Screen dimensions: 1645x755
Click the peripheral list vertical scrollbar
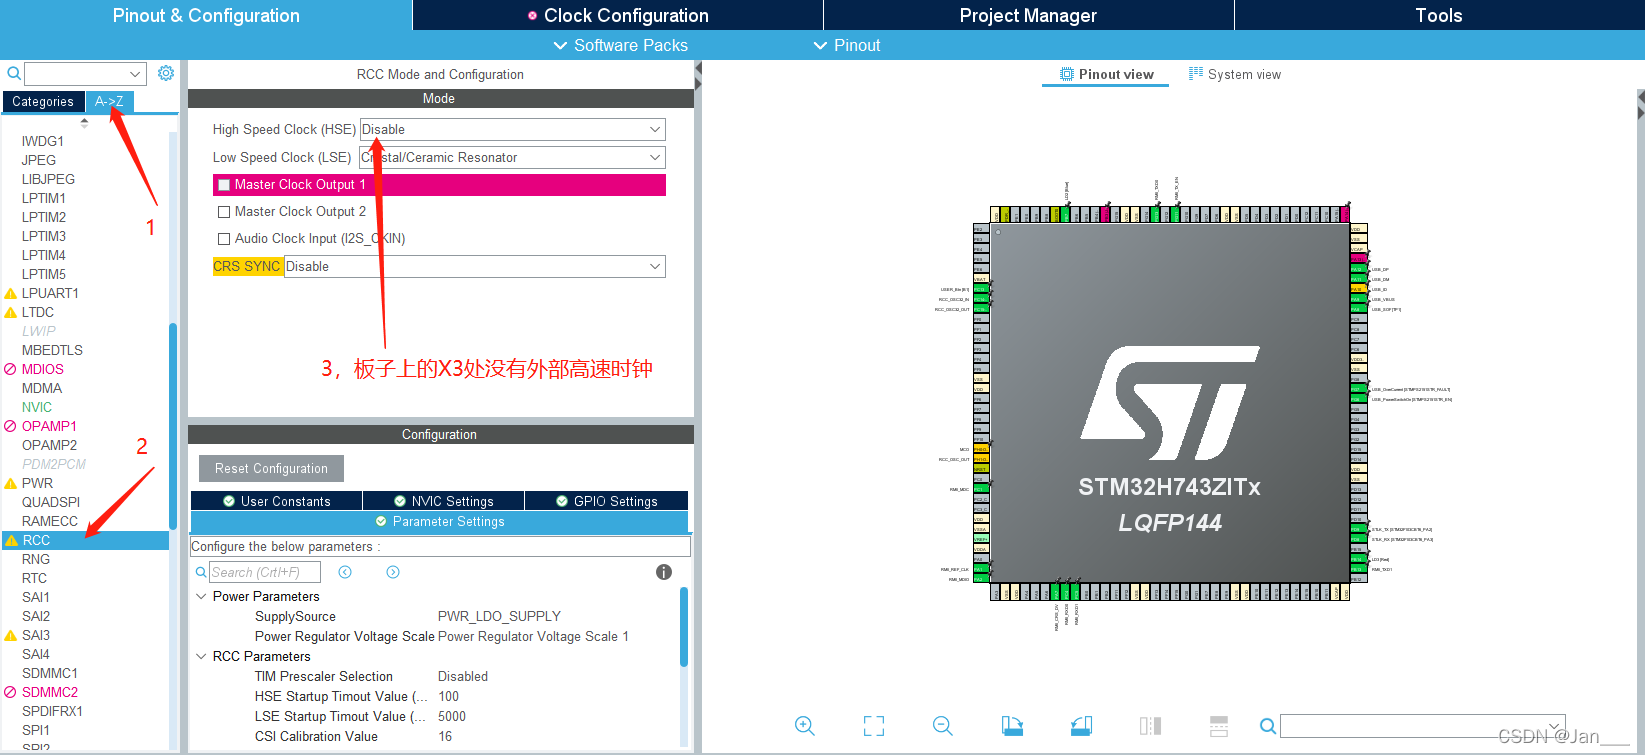coord(173,426)
